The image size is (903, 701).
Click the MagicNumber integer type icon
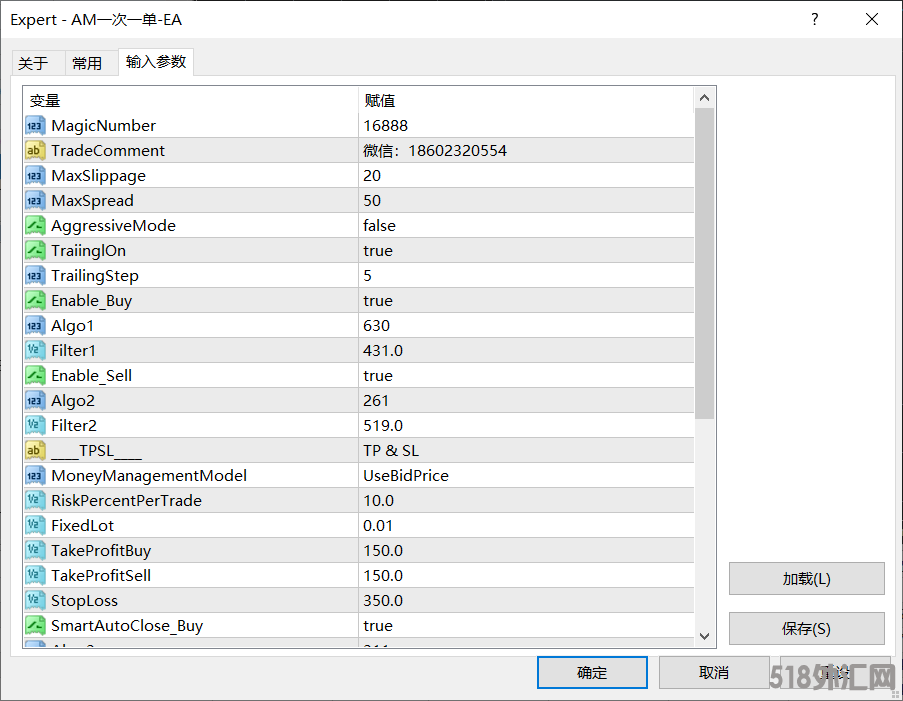coord(35,126)
